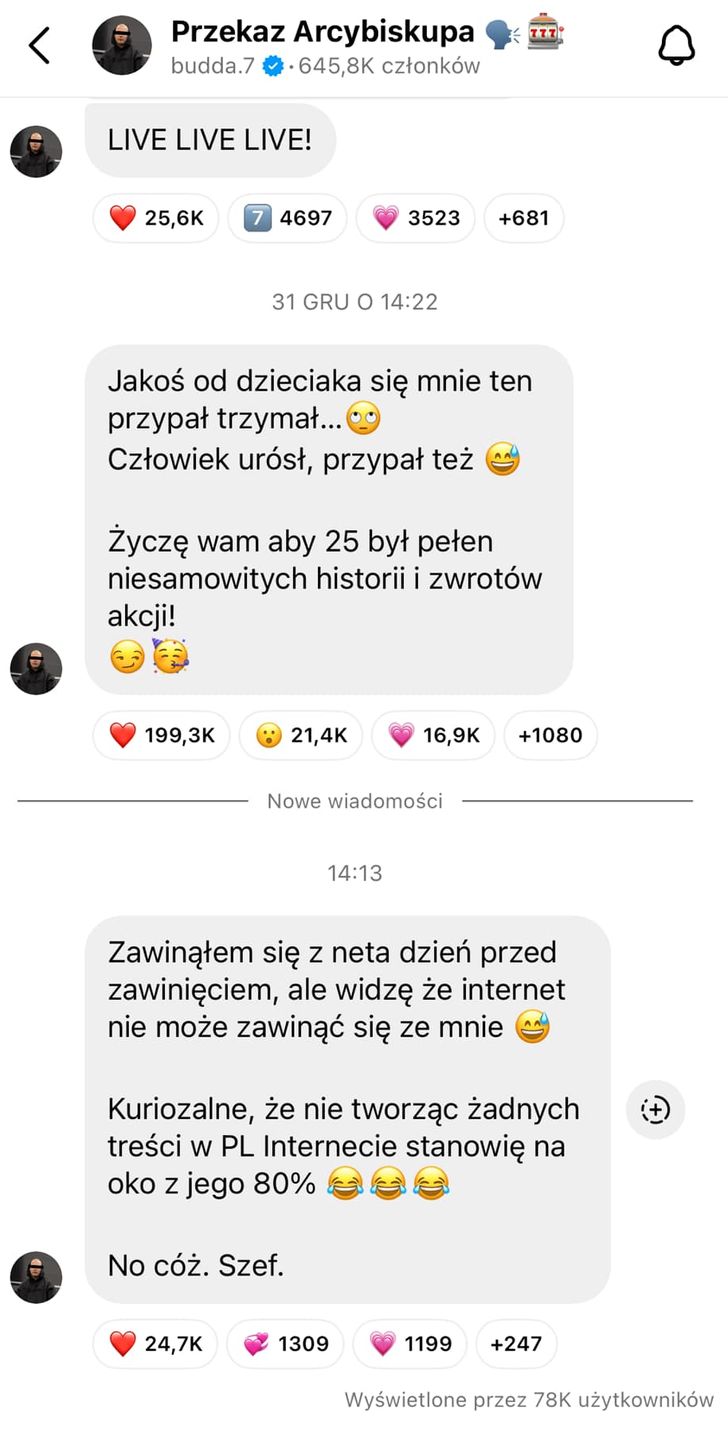Add reaction with the plus-smiley icon

[x=656, y=1109]
